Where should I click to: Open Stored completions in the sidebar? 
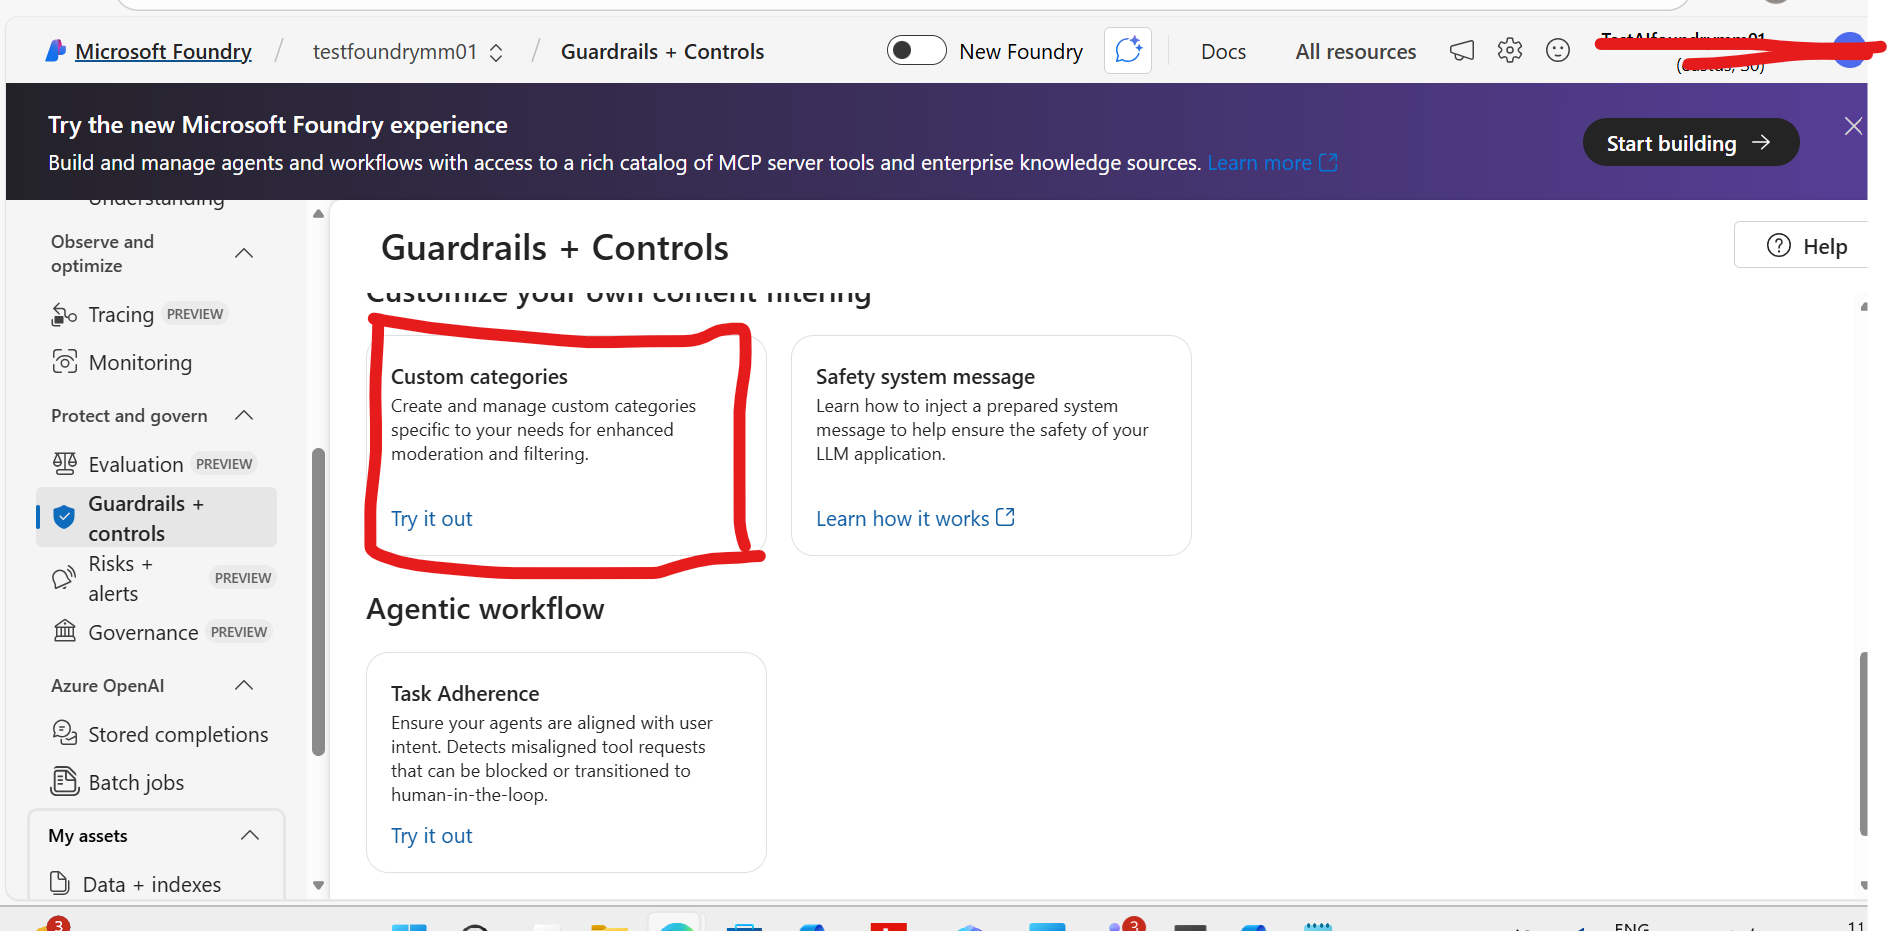pyautogui.click(x=160, y=735)
